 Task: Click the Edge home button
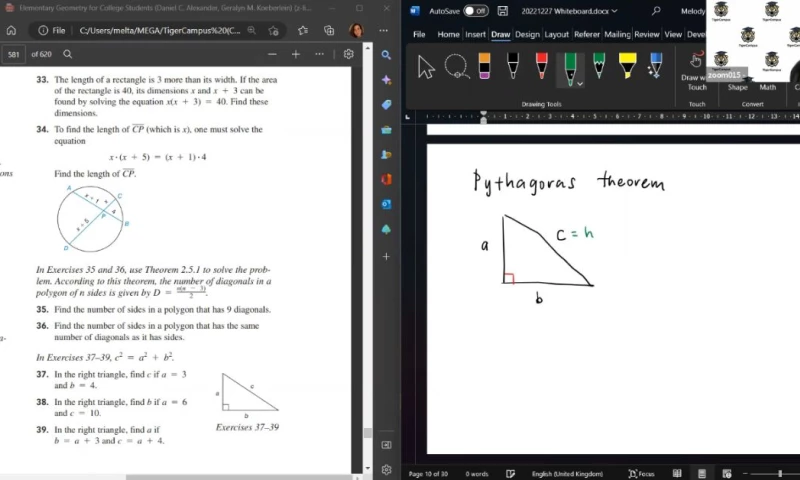11,31
